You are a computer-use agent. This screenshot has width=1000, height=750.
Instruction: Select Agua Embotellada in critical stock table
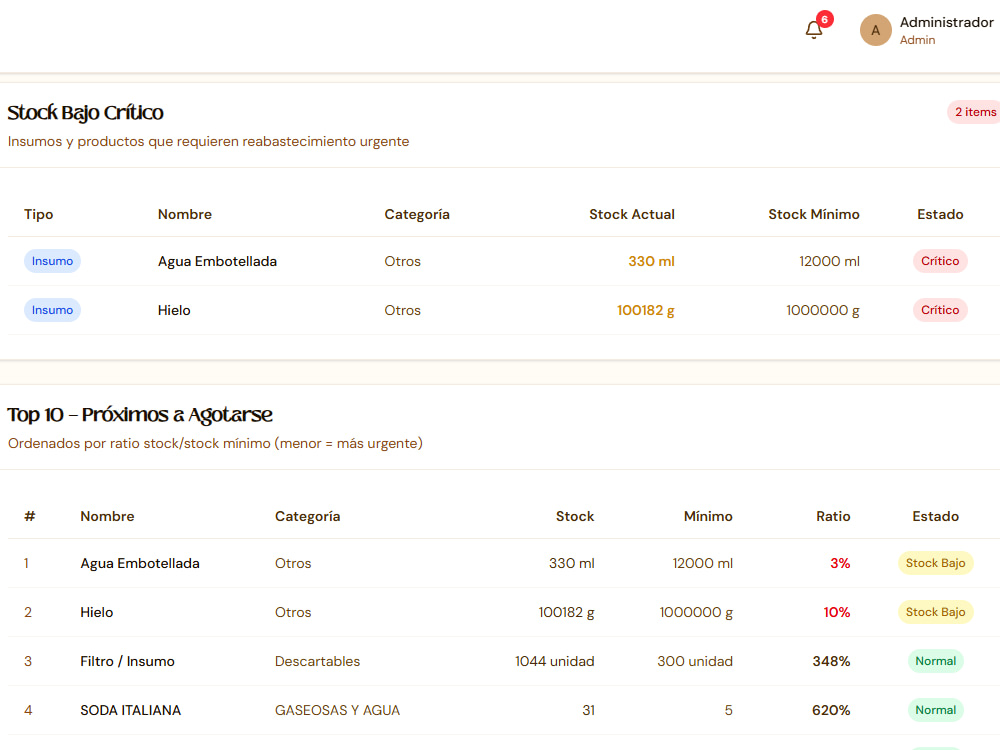pos(217,261)
